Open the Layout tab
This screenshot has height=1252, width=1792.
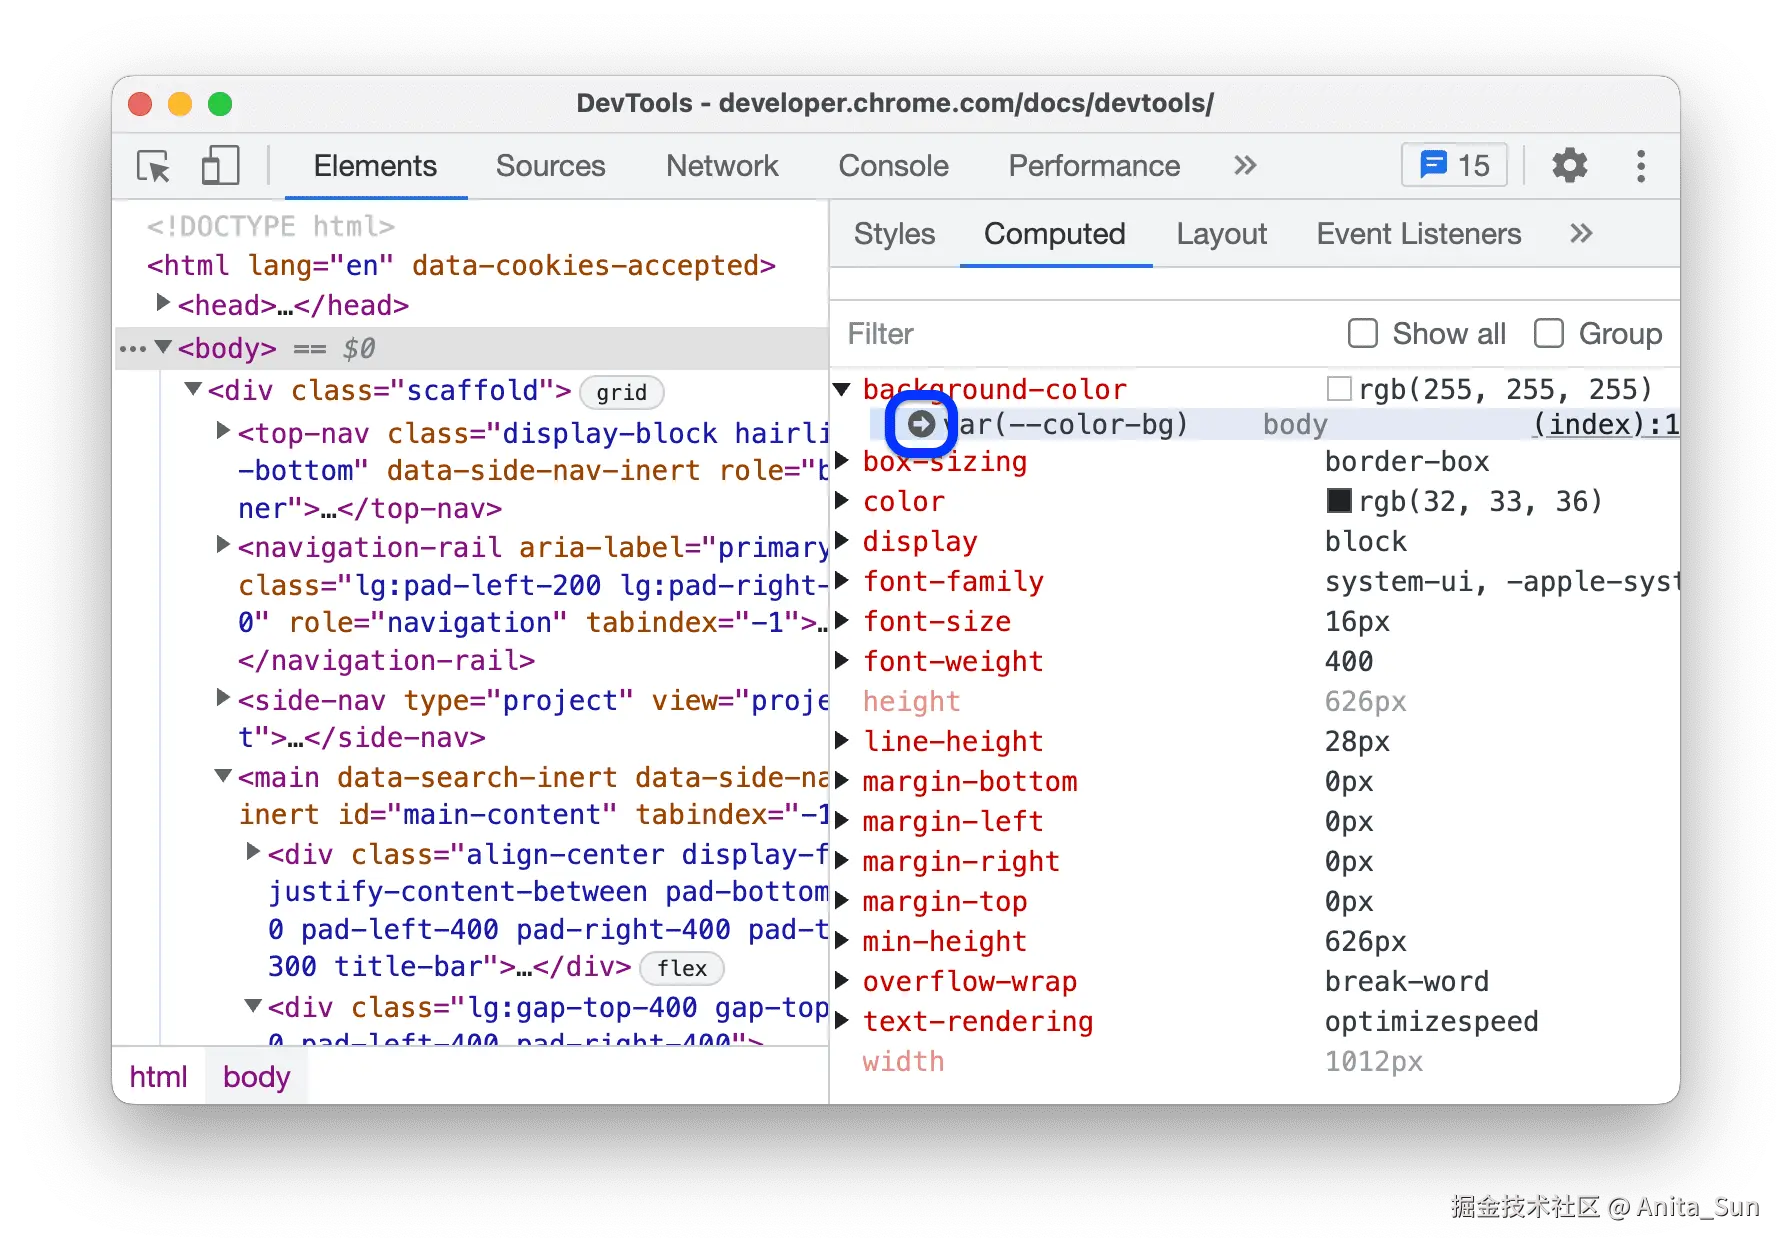pyautogui.click(x=1221, y=234)
